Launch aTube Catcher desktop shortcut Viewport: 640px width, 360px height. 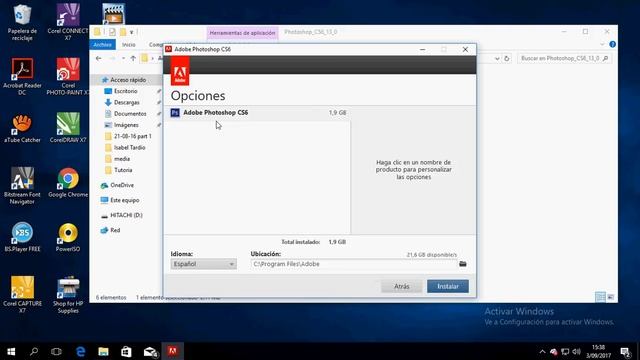click(x=22, y=128)
